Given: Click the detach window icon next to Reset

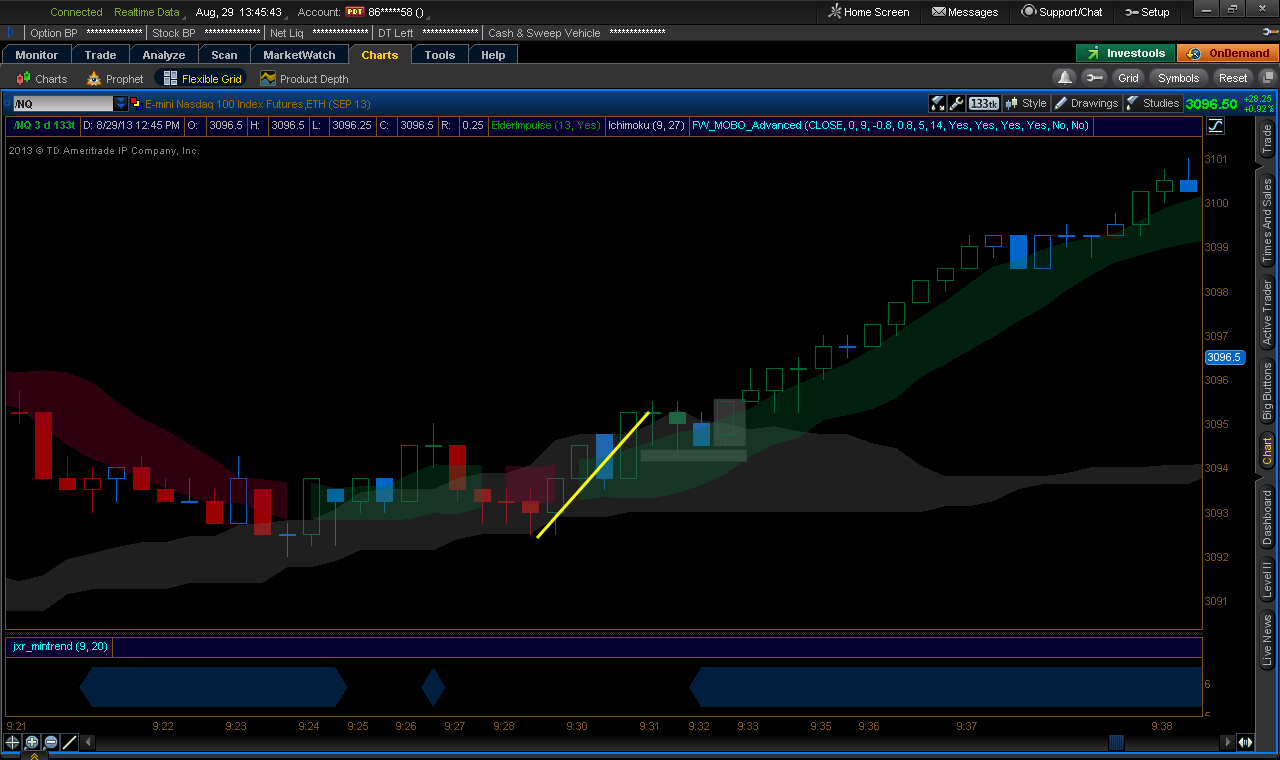Looking at the screenshot, I should [x=1268, y=78].
